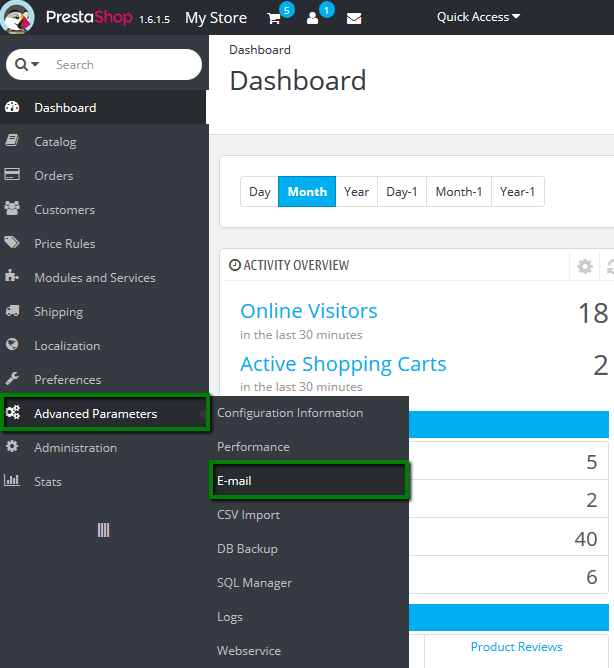Screen dimensions: 614x668
Task: Open the search filter dropdown arrow
Action: pos(35,64)
